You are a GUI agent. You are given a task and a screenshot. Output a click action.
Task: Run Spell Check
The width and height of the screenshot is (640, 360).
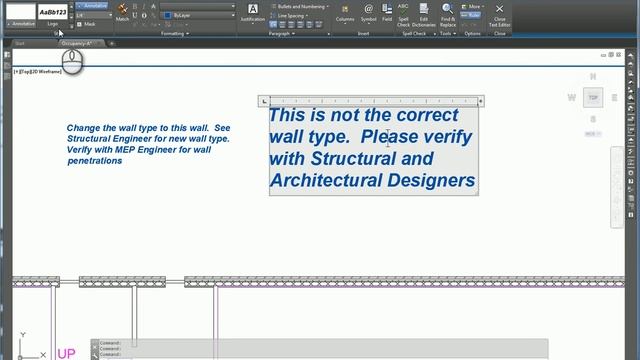(x=403, y=15)
